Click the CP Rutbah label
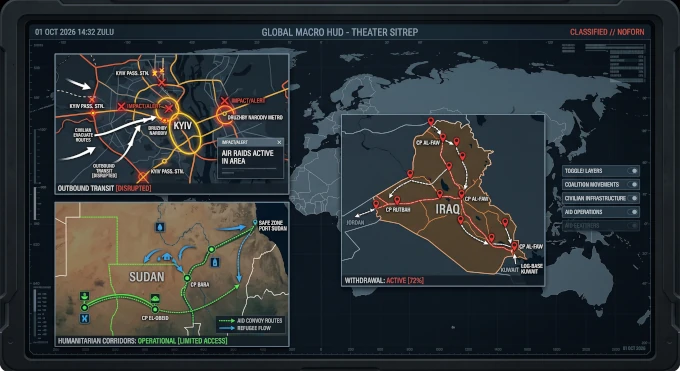 (x=398, y=210)
